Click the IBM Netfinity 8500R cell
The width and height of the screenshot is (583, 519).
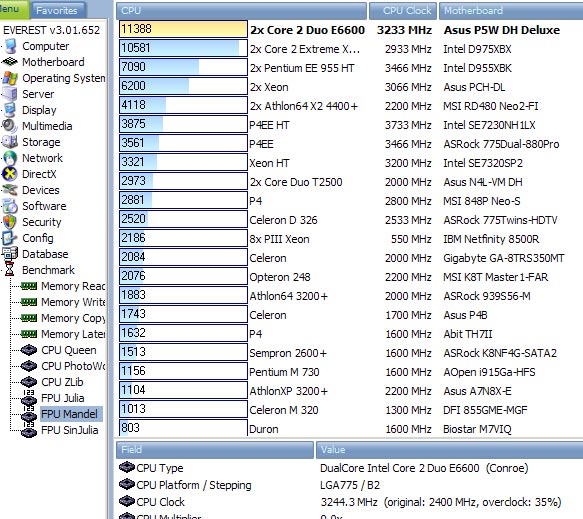[x=491, y=239]
